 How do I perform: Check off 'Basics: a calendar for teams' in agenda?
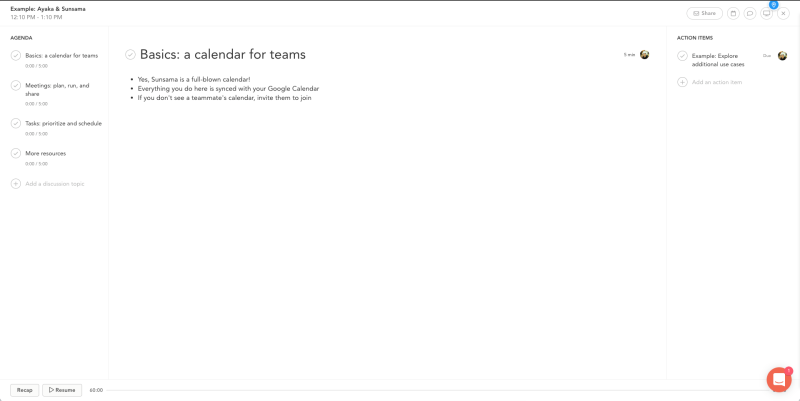pyautogui.click(x=16, y=56)
